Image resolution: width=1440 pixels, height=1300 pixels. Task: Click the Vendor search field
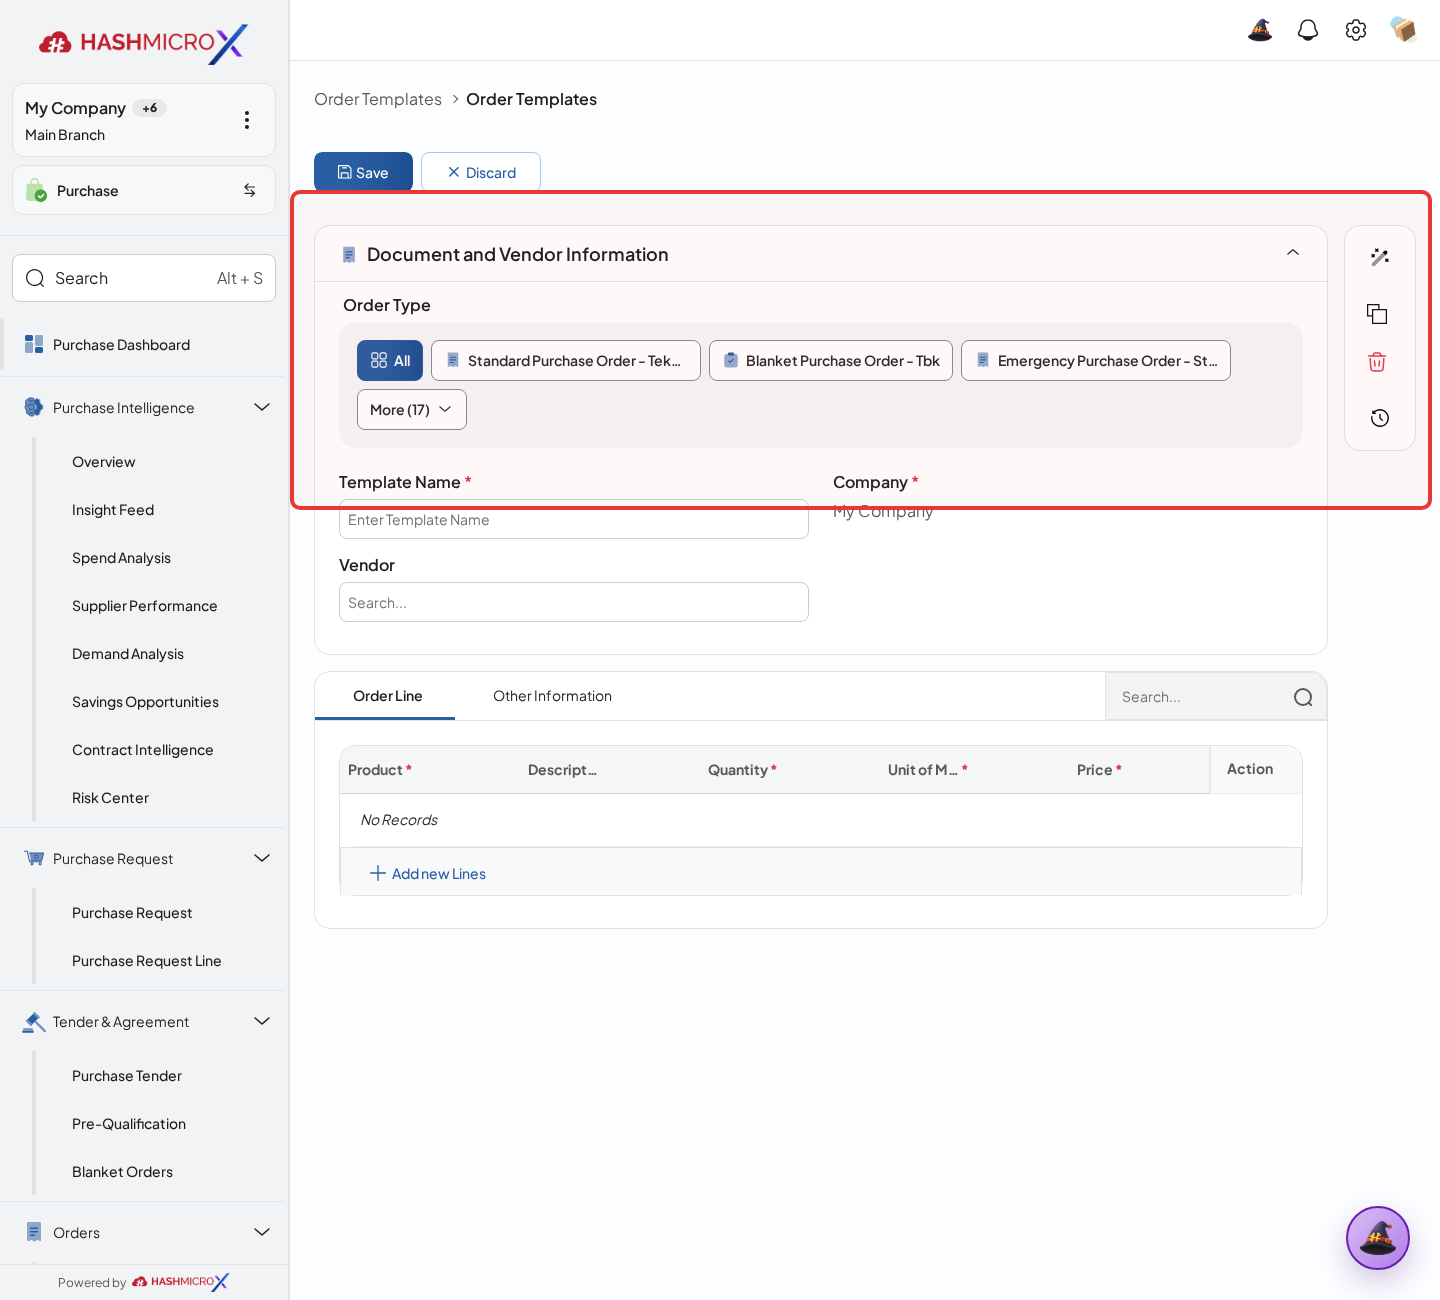coord(574,602)
